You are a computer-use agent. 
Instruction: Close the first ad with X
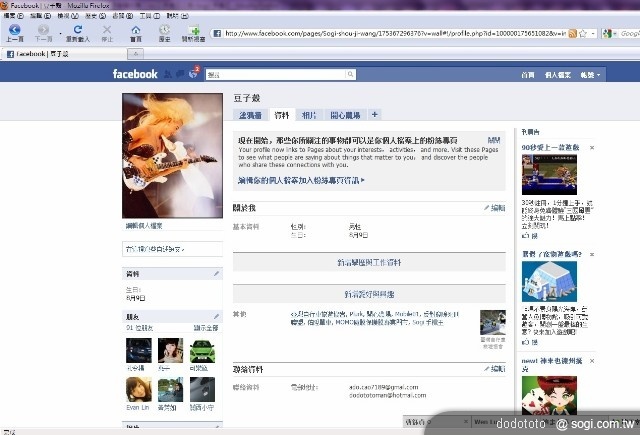click(x=592, y=148)
